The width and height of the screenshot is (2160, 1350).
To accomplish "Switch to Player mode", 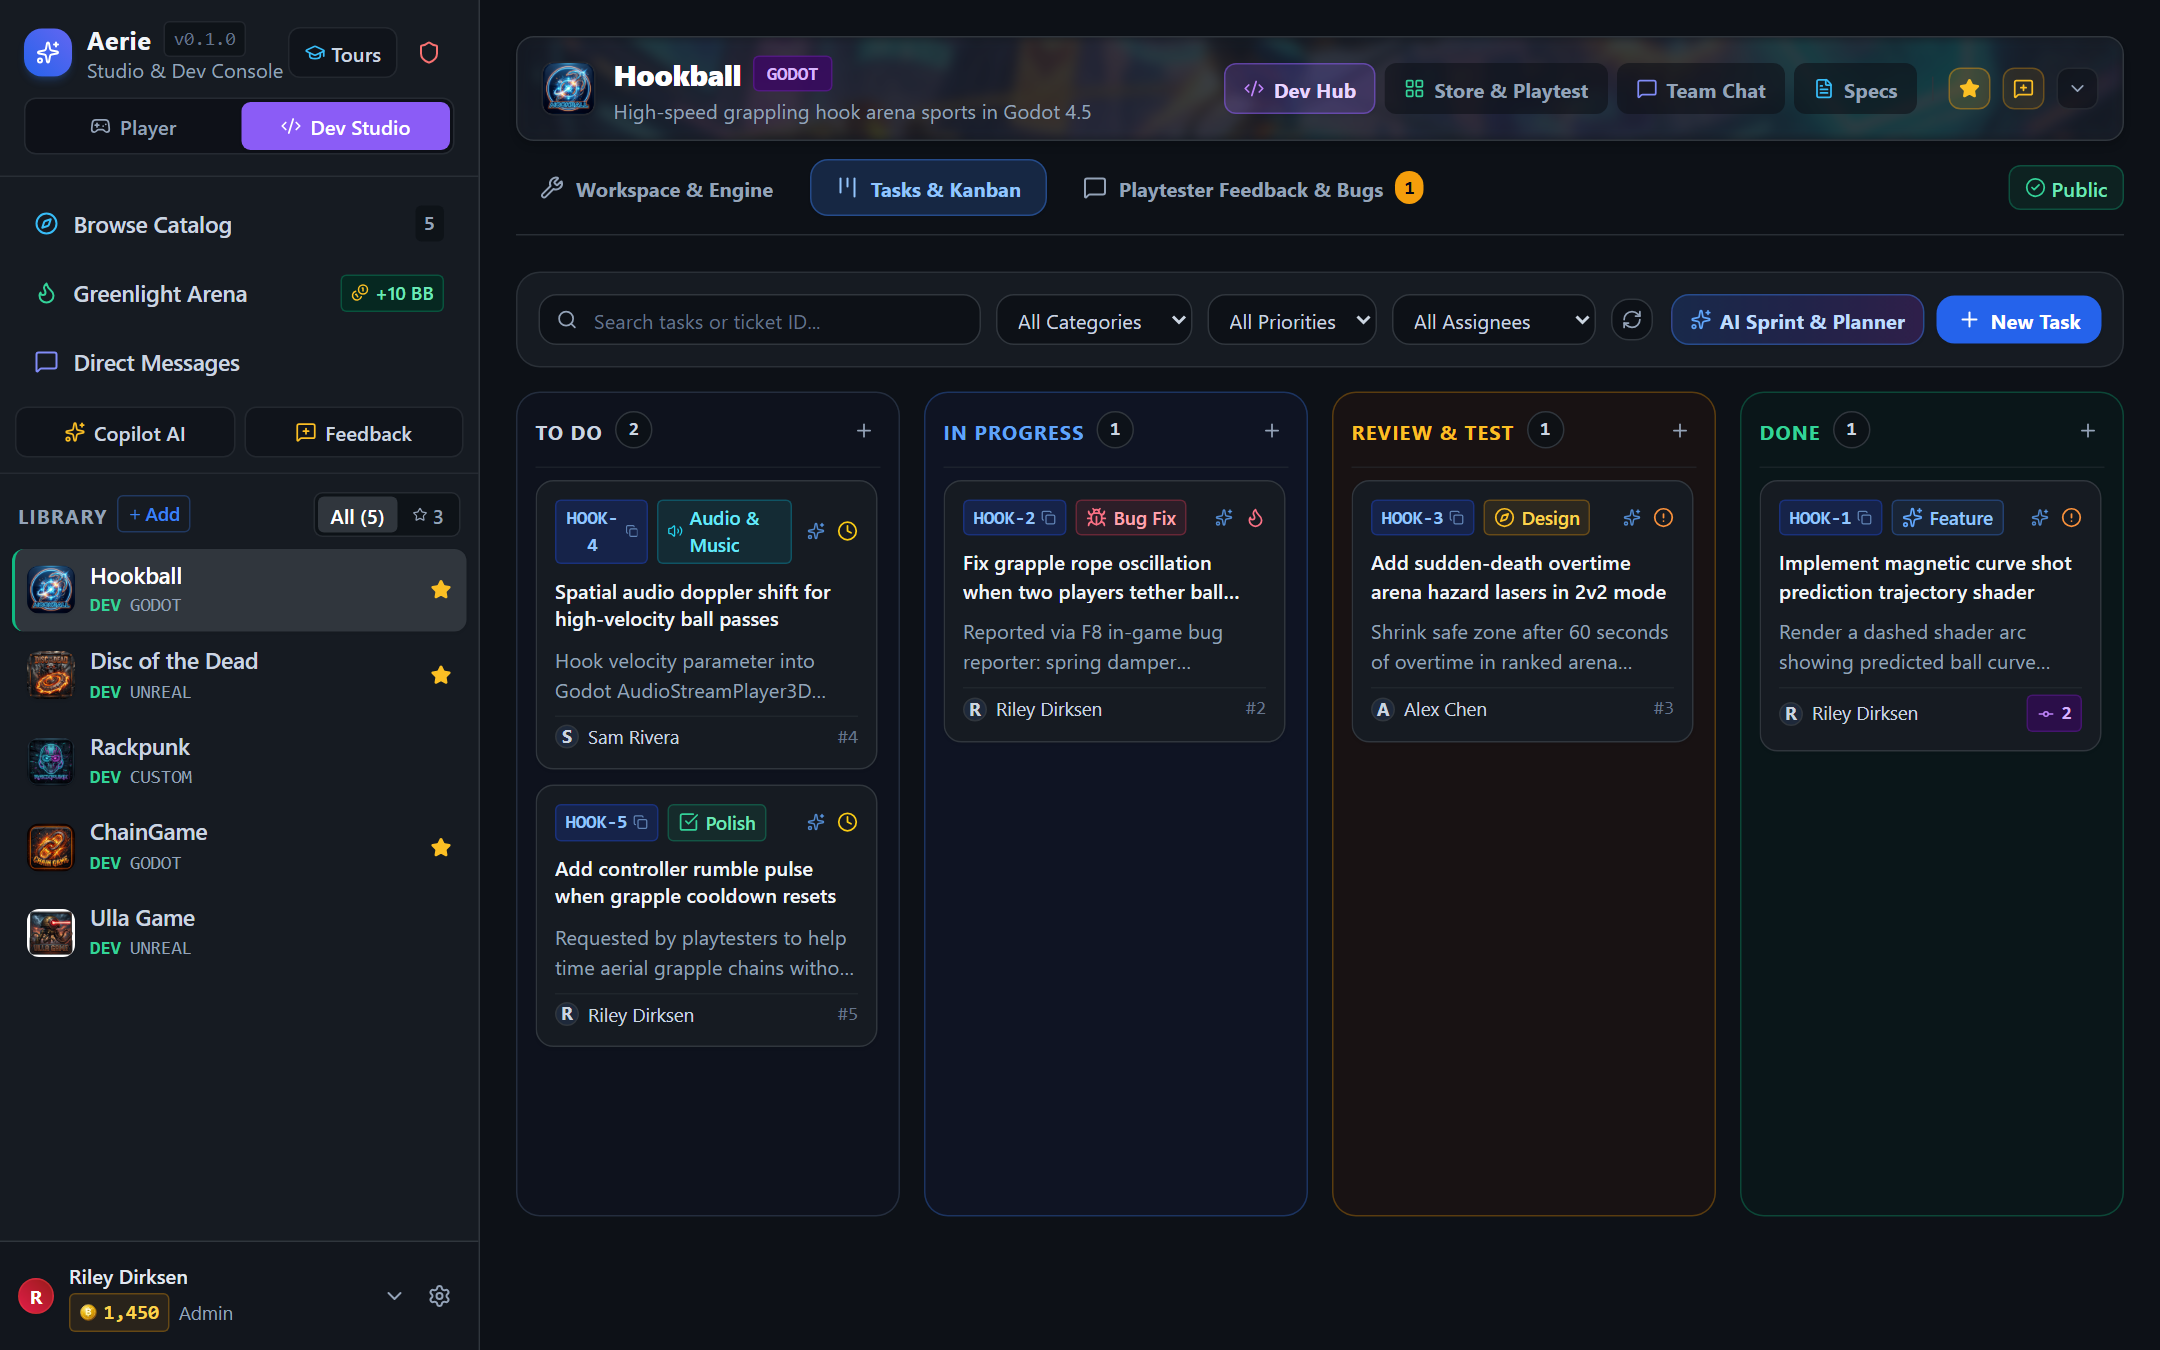I will click(134, 127).
